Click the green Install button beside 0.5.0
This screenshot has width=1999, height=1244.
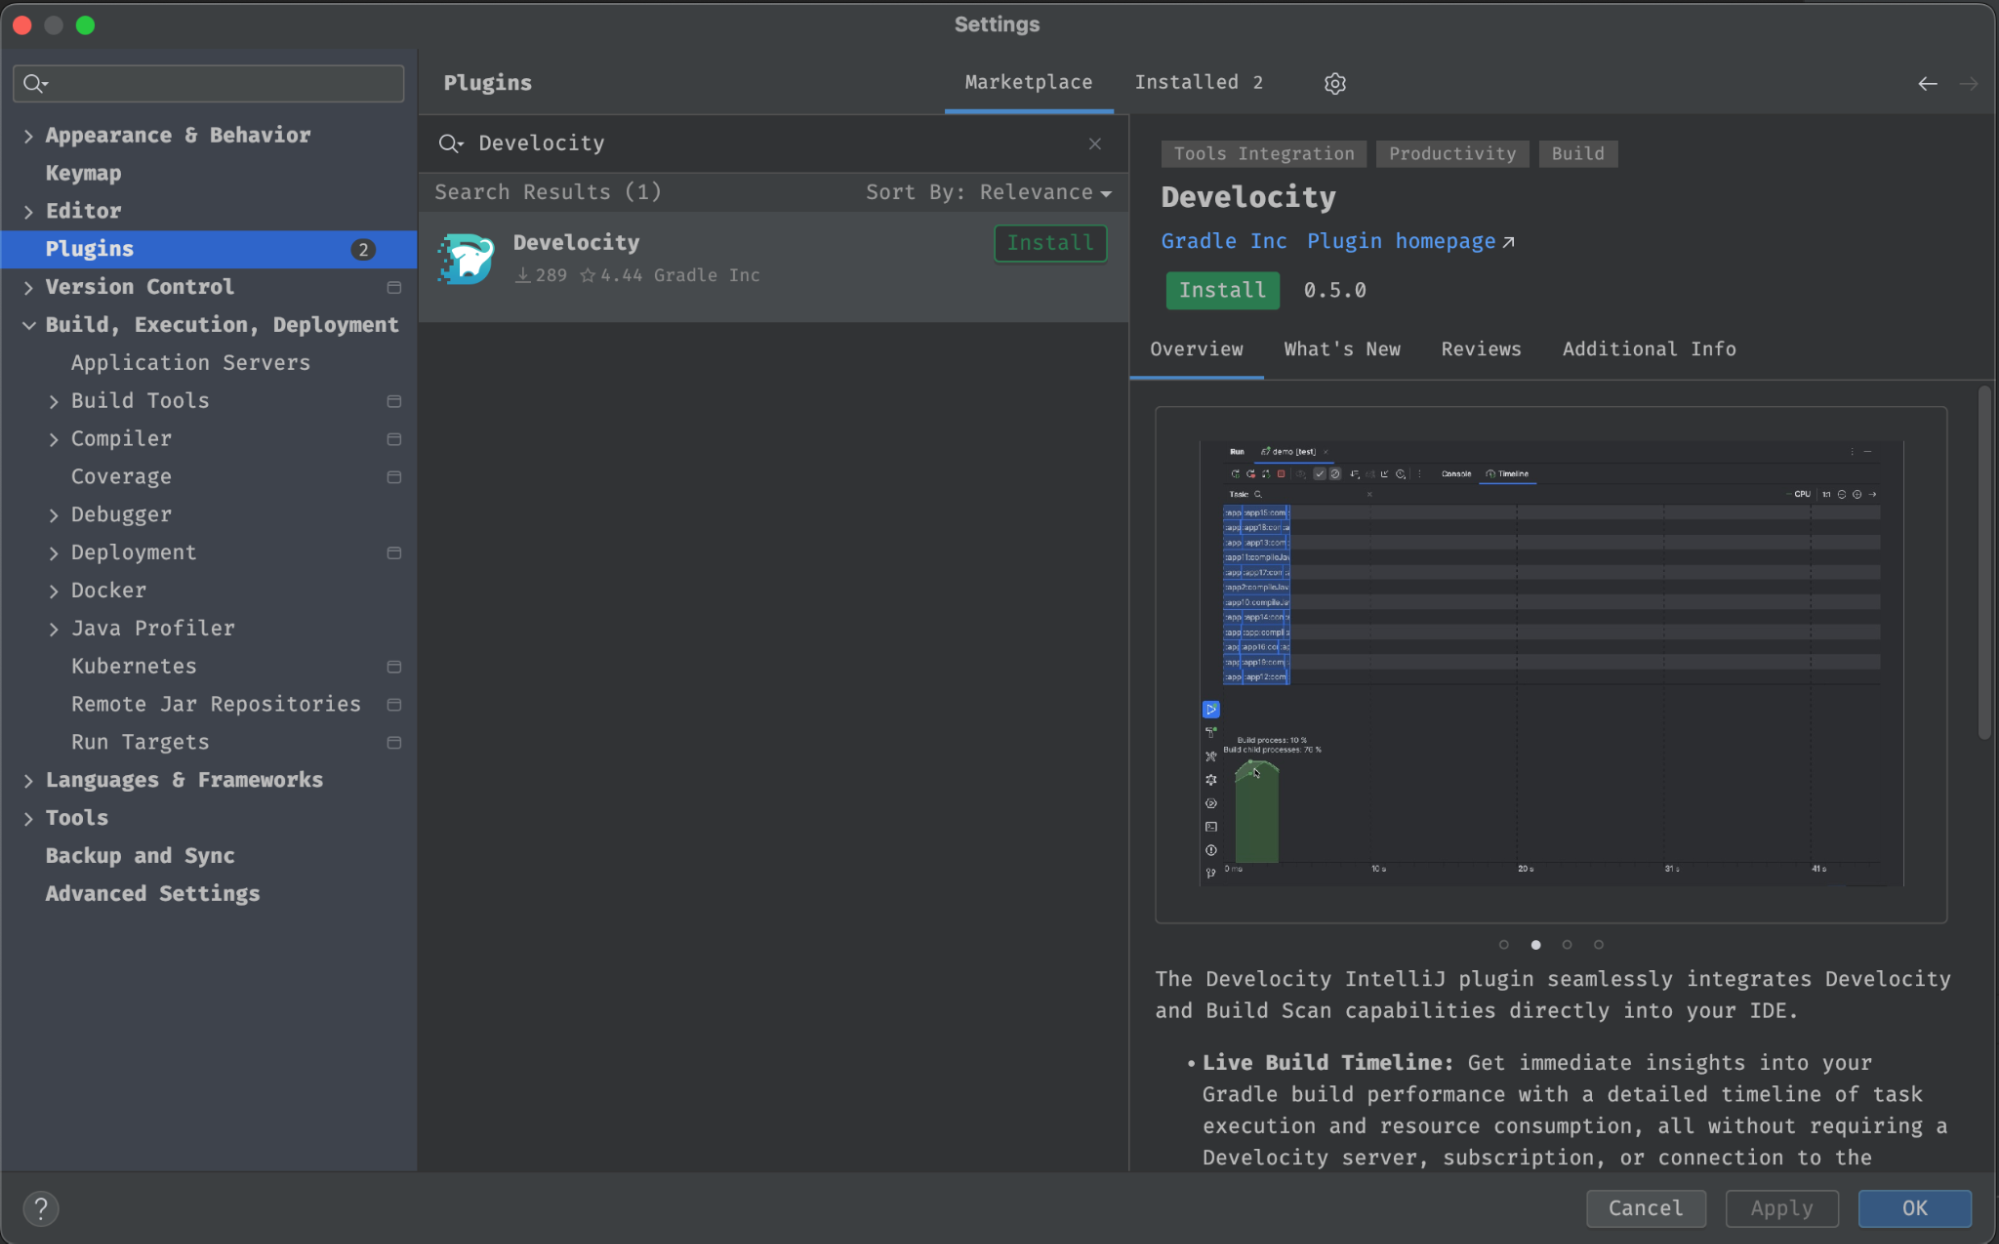click(x=1222, y=290)
